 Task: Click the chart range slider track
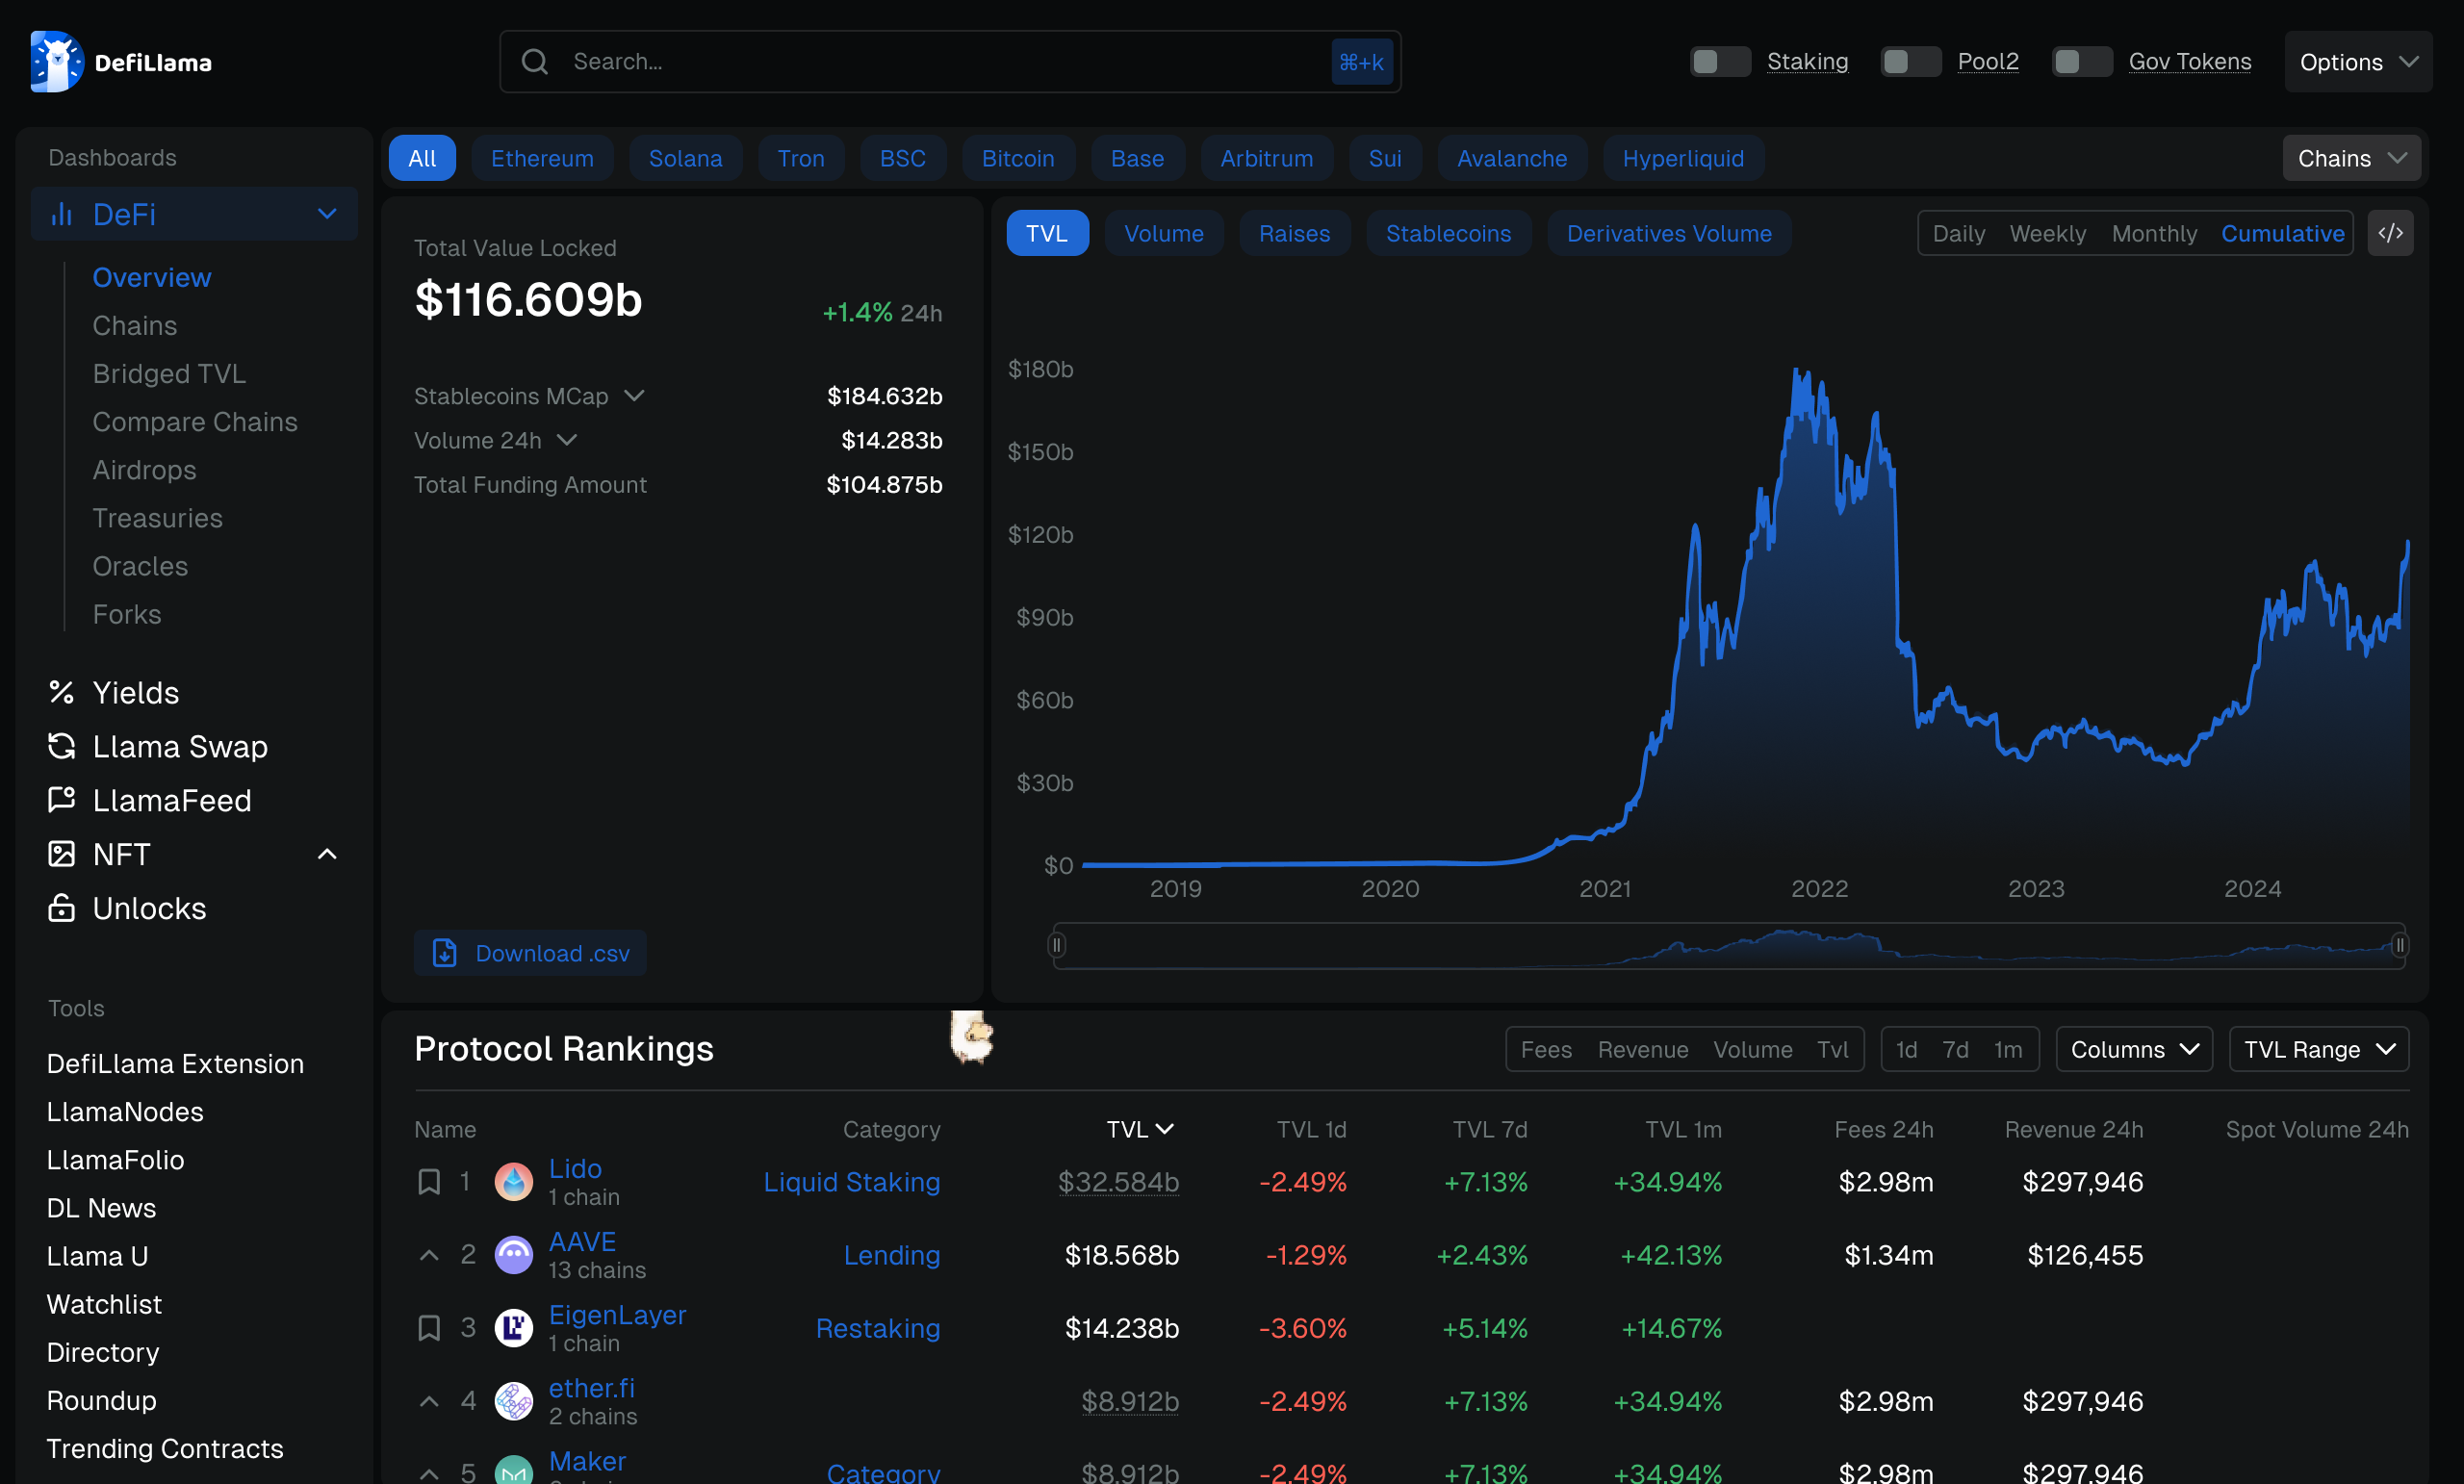pyautogui.click(x=1728, y=945)
